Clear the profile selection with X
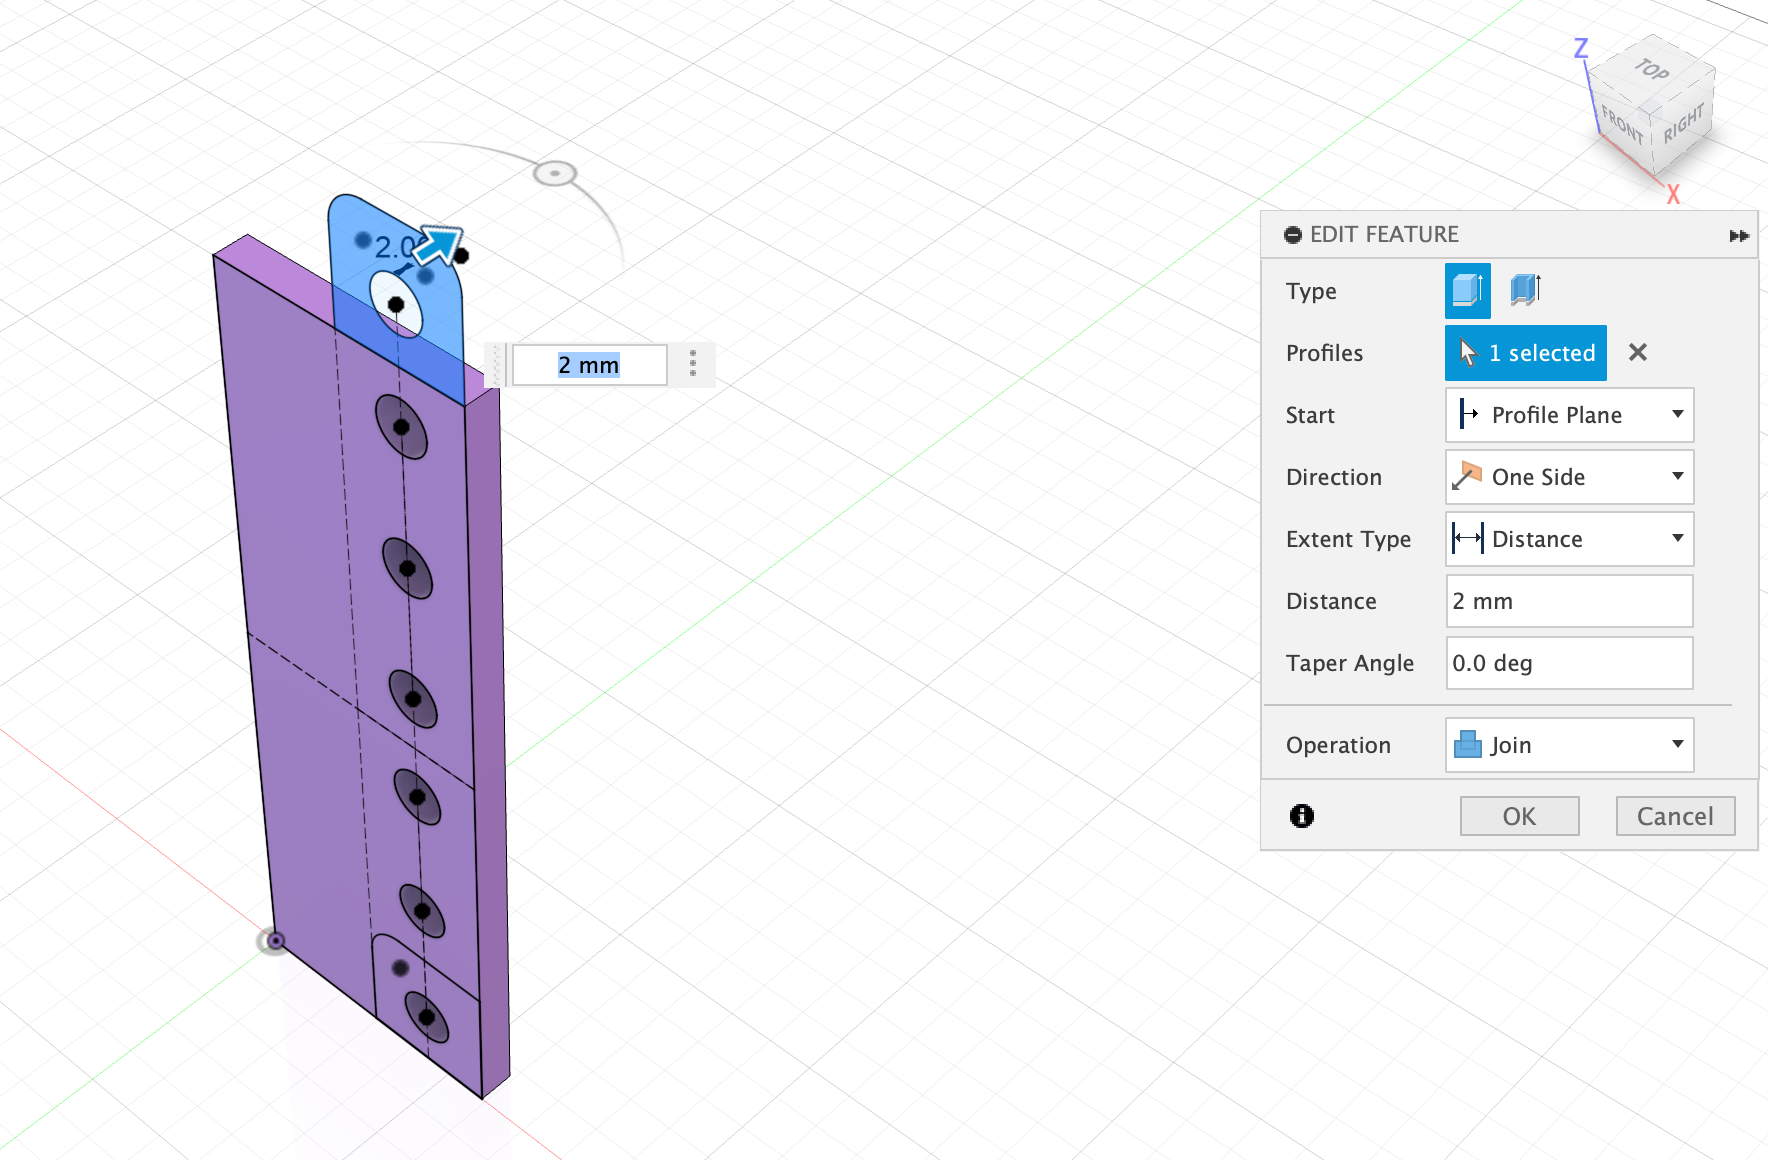 (x=1637, y=352)
